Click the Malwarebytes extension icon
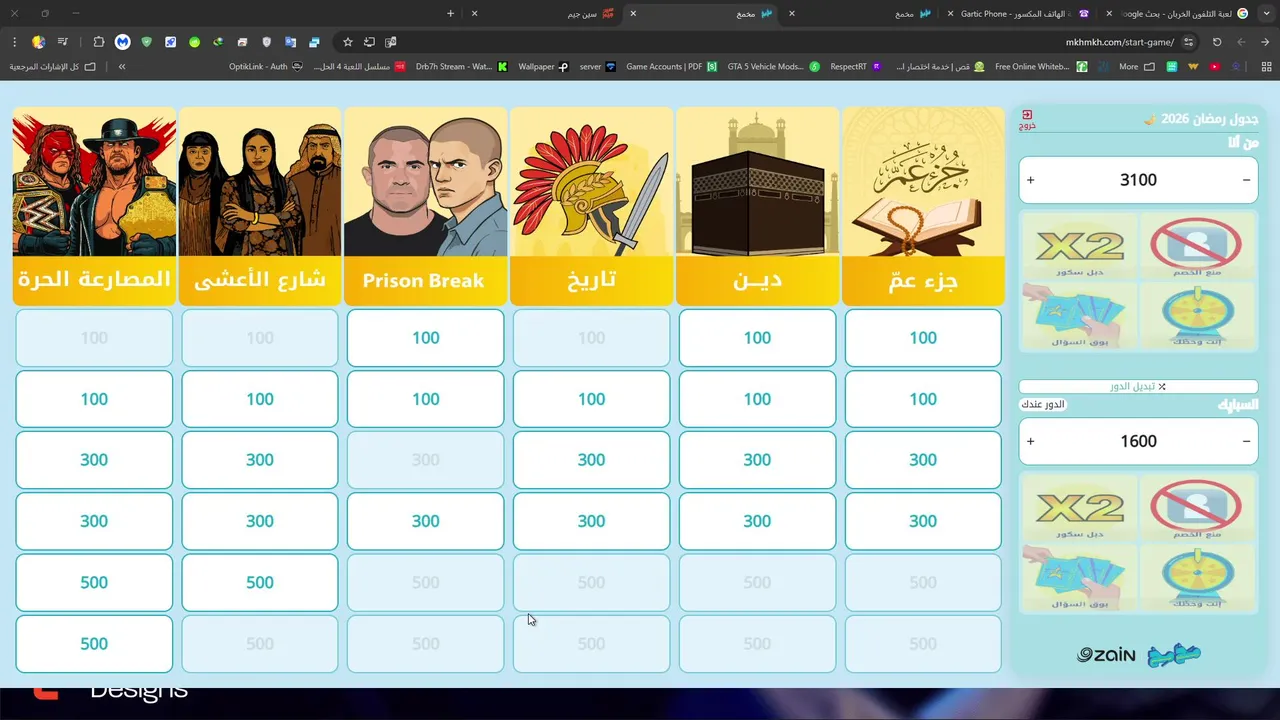 point(123,42)
